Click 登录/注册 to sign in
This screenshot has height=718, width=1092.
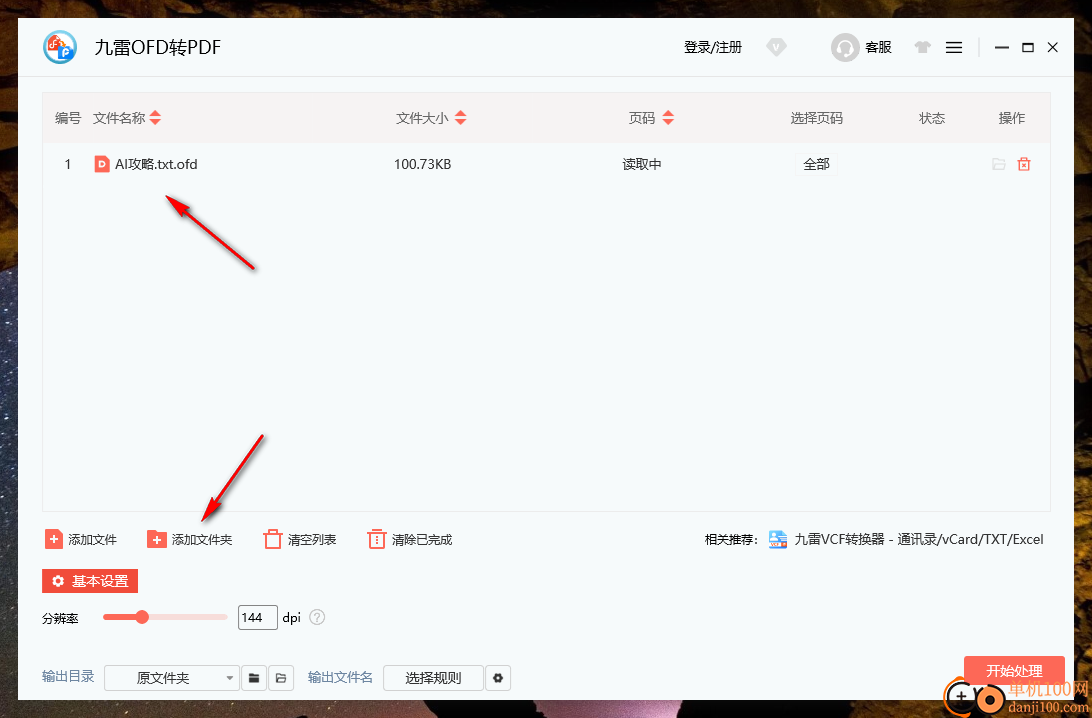(712, 47)
